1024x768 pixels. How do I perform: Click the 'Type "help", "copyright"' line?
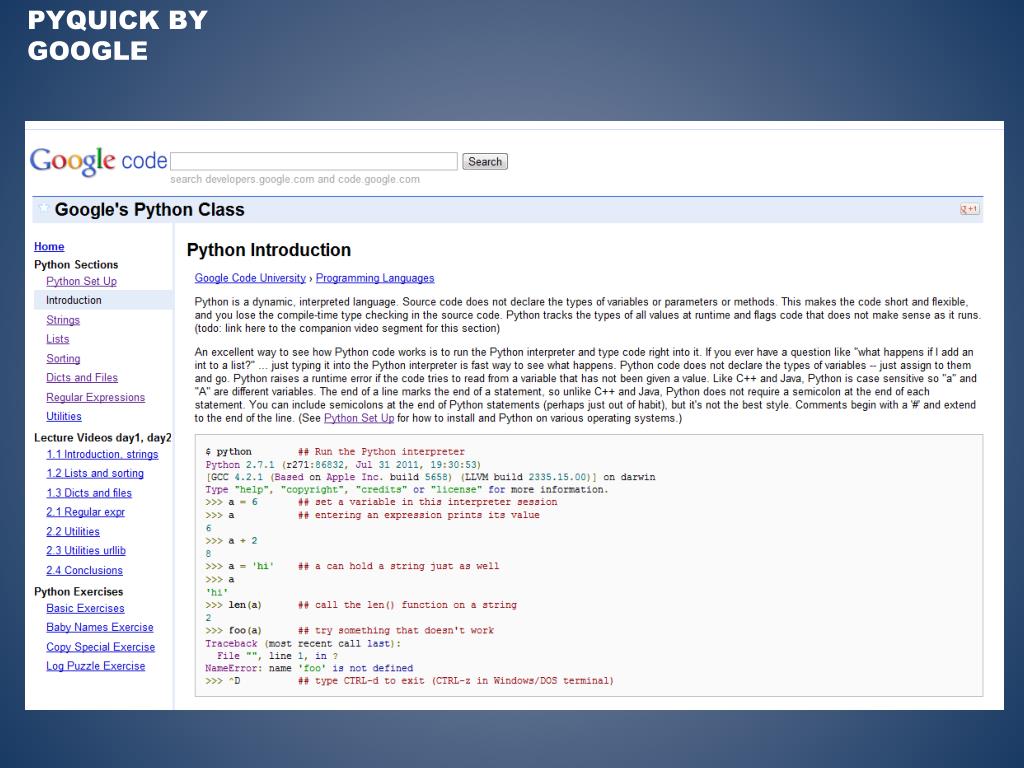click(407, 489)
